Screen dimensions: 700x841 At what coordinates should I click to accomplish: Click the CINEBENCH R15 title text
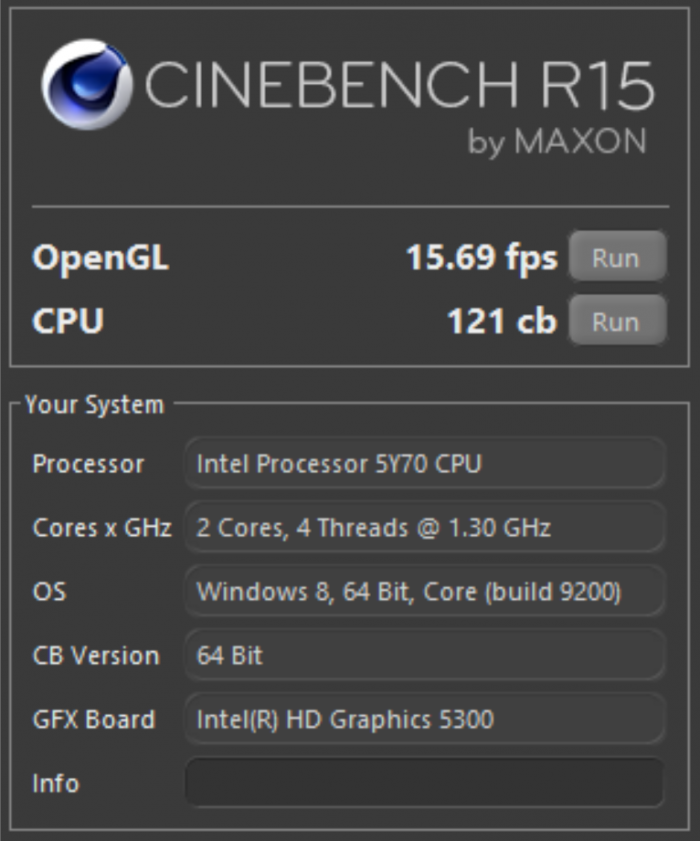(x=400, y=86)
